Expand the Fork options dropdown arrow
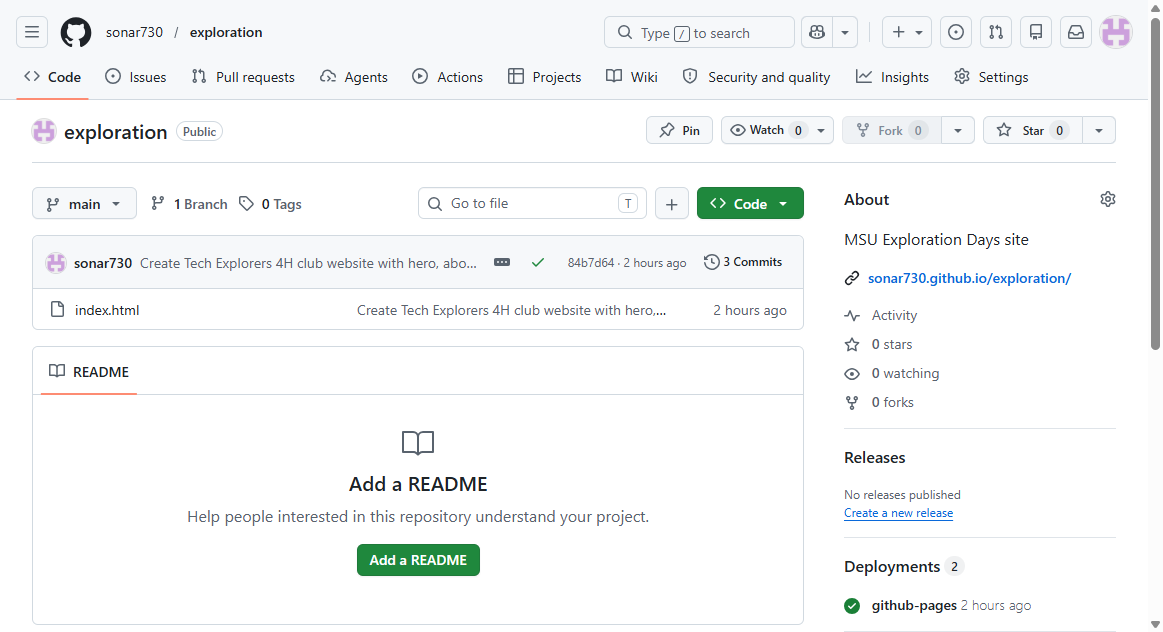The height and width of the screenshot is (632, 1163). coord(958,131)
